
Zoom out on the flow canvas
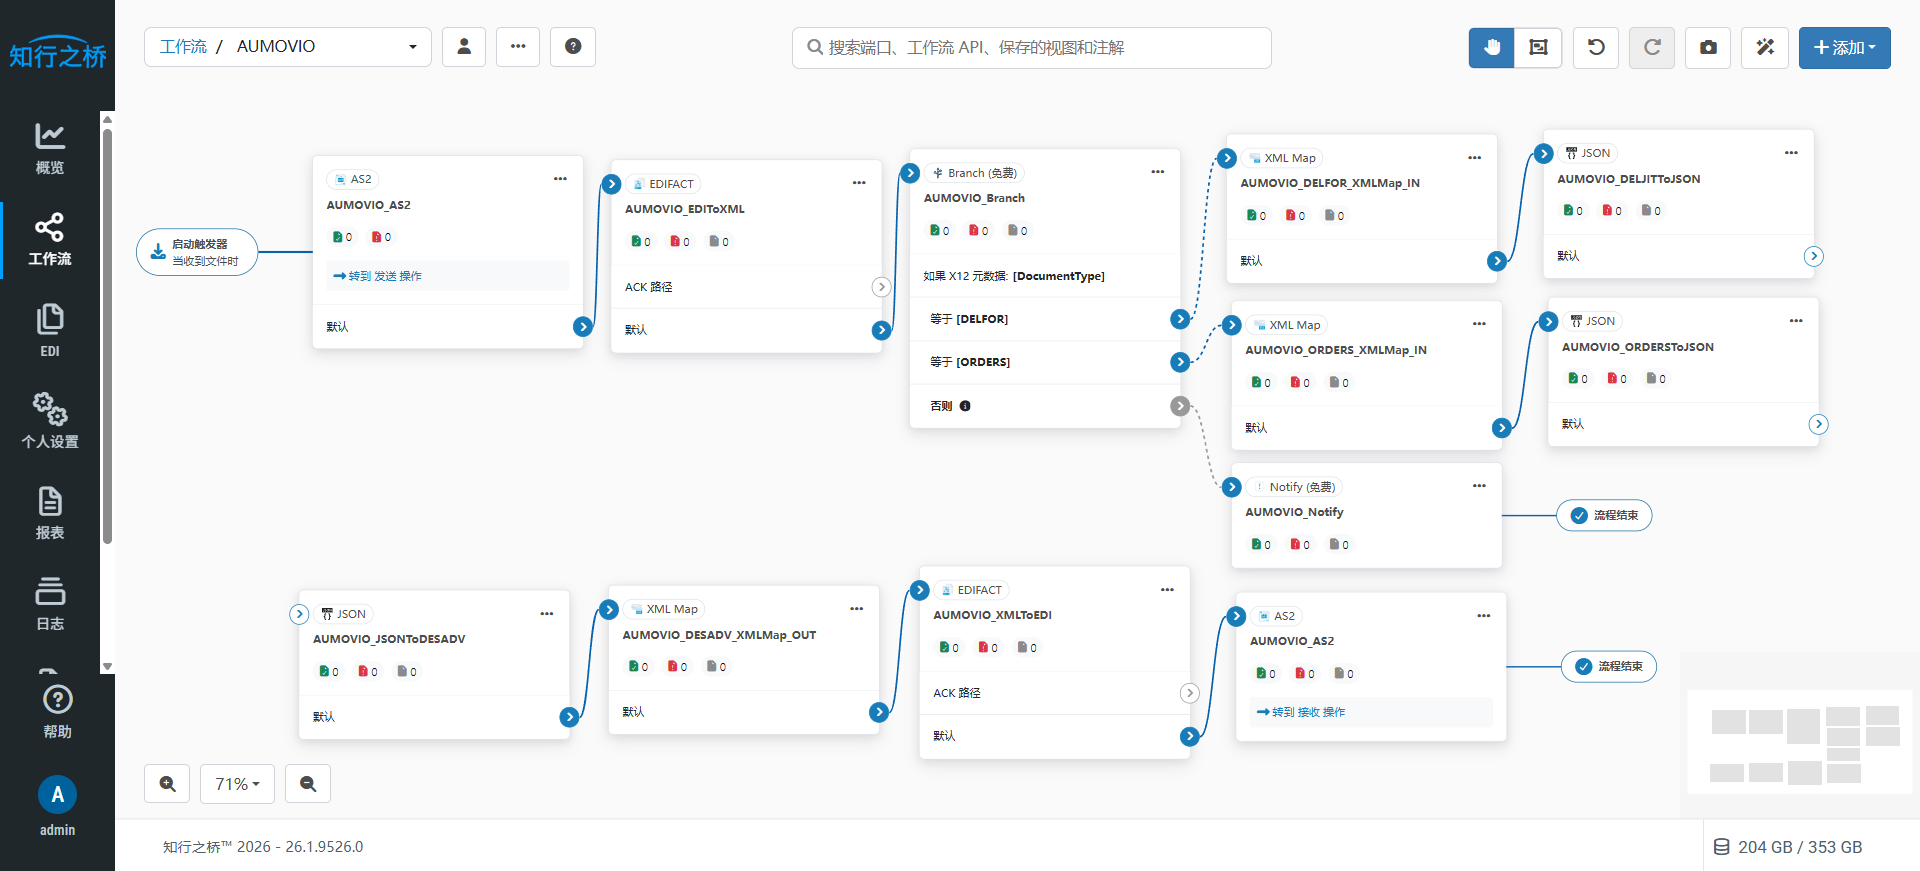(308, 784)
